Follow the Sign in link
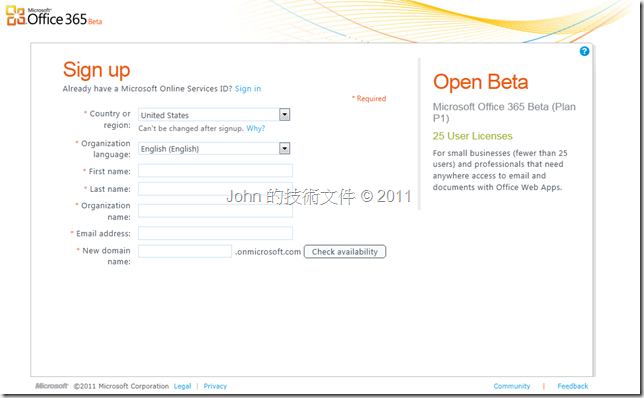This screenshot has height=398, width=644. pyautogui.click(x=248, y=89)
